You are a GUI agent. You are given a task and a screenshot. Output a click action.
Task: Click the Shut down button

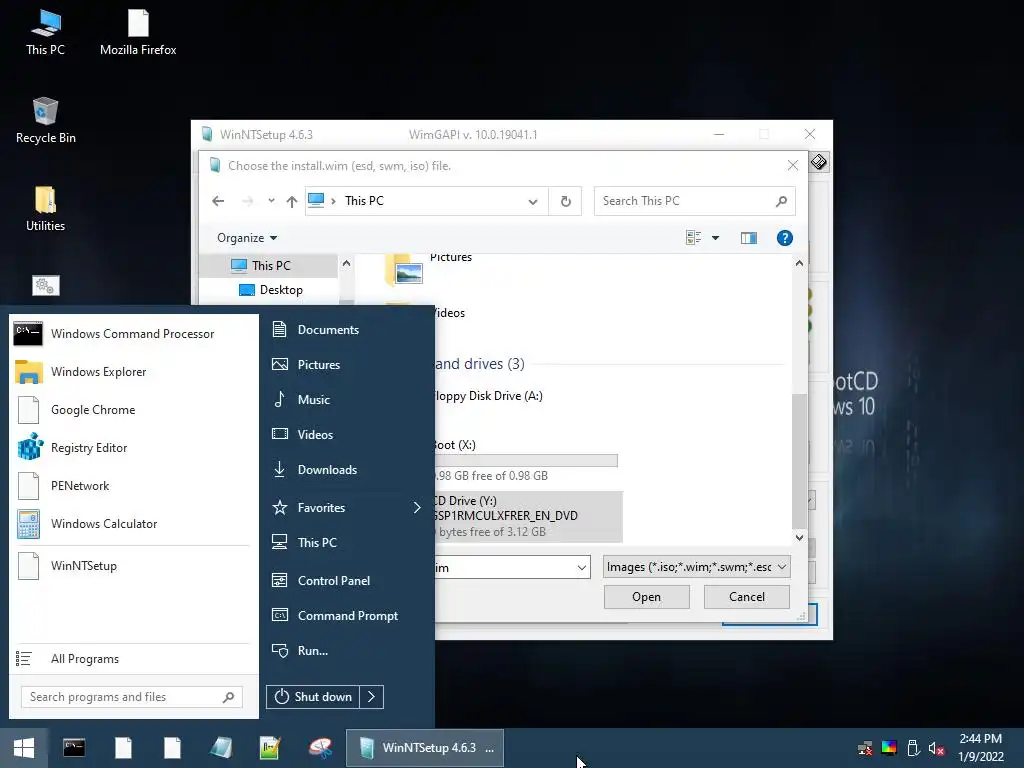tap(313, 697)
